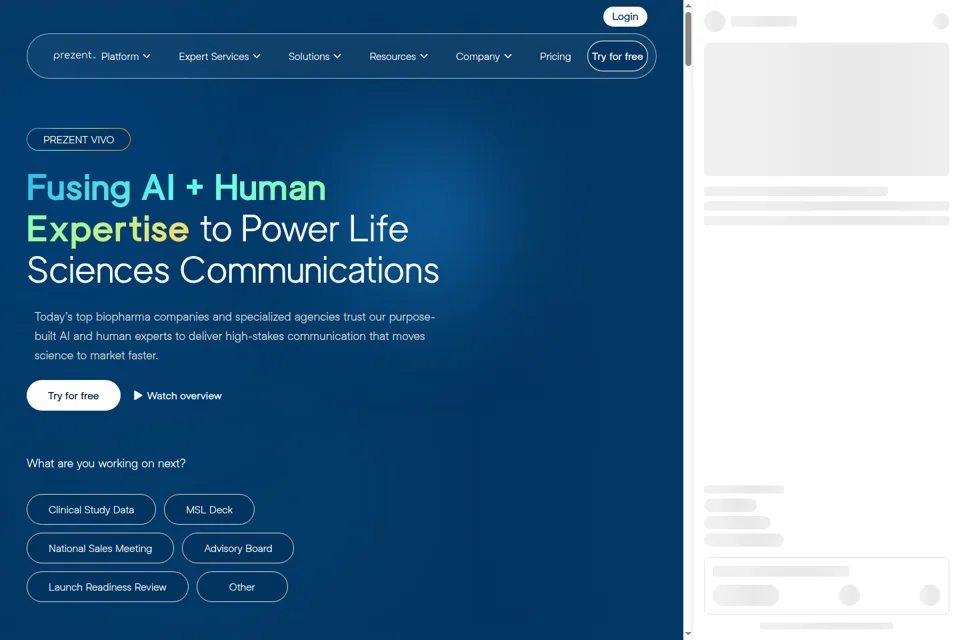Click the page vertical scrollbar thumb
Viewport: 960px width, 640px height.
(x=688, y=38)
